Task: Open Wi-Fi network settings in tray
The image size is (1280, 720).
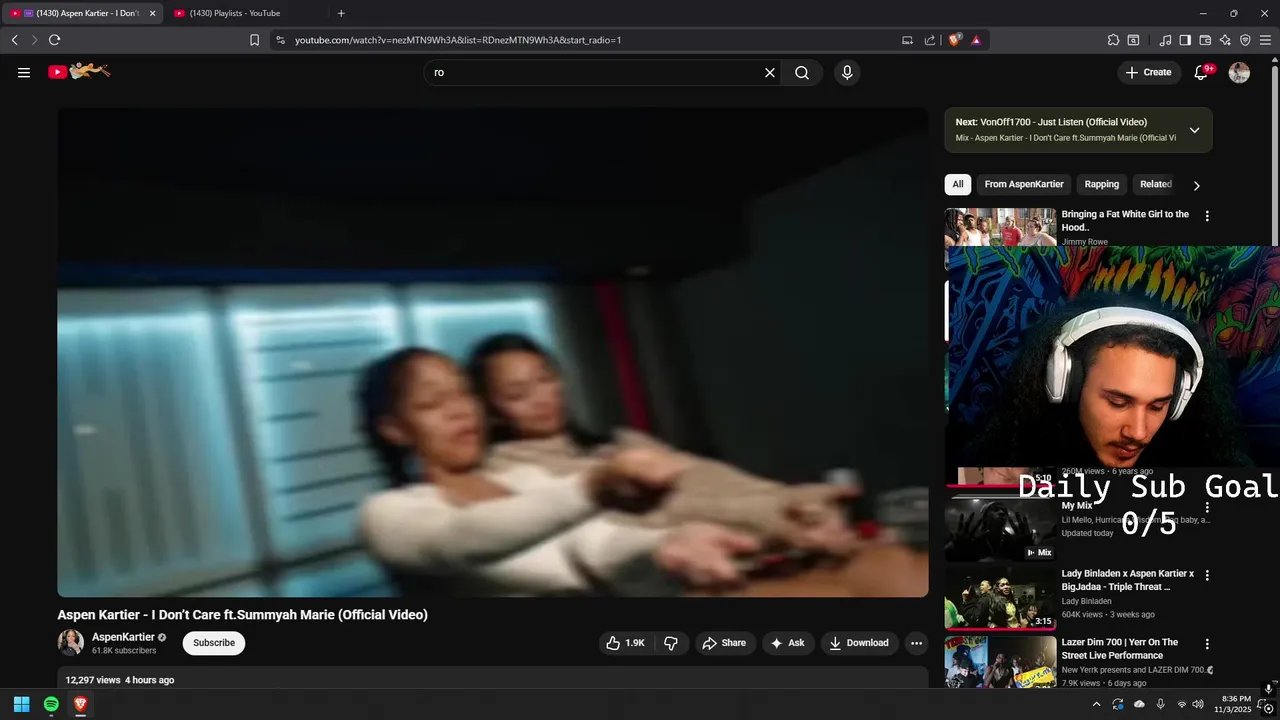Action: (1181, 704)
